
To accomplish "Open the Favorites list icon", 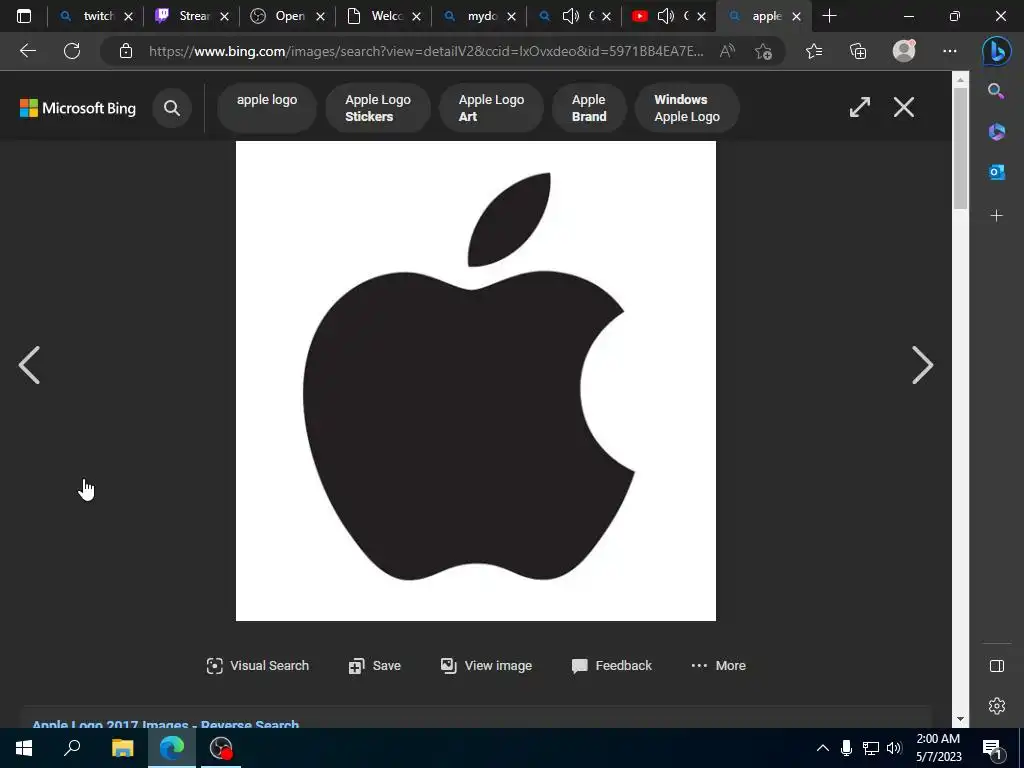I will pos(814,51).
